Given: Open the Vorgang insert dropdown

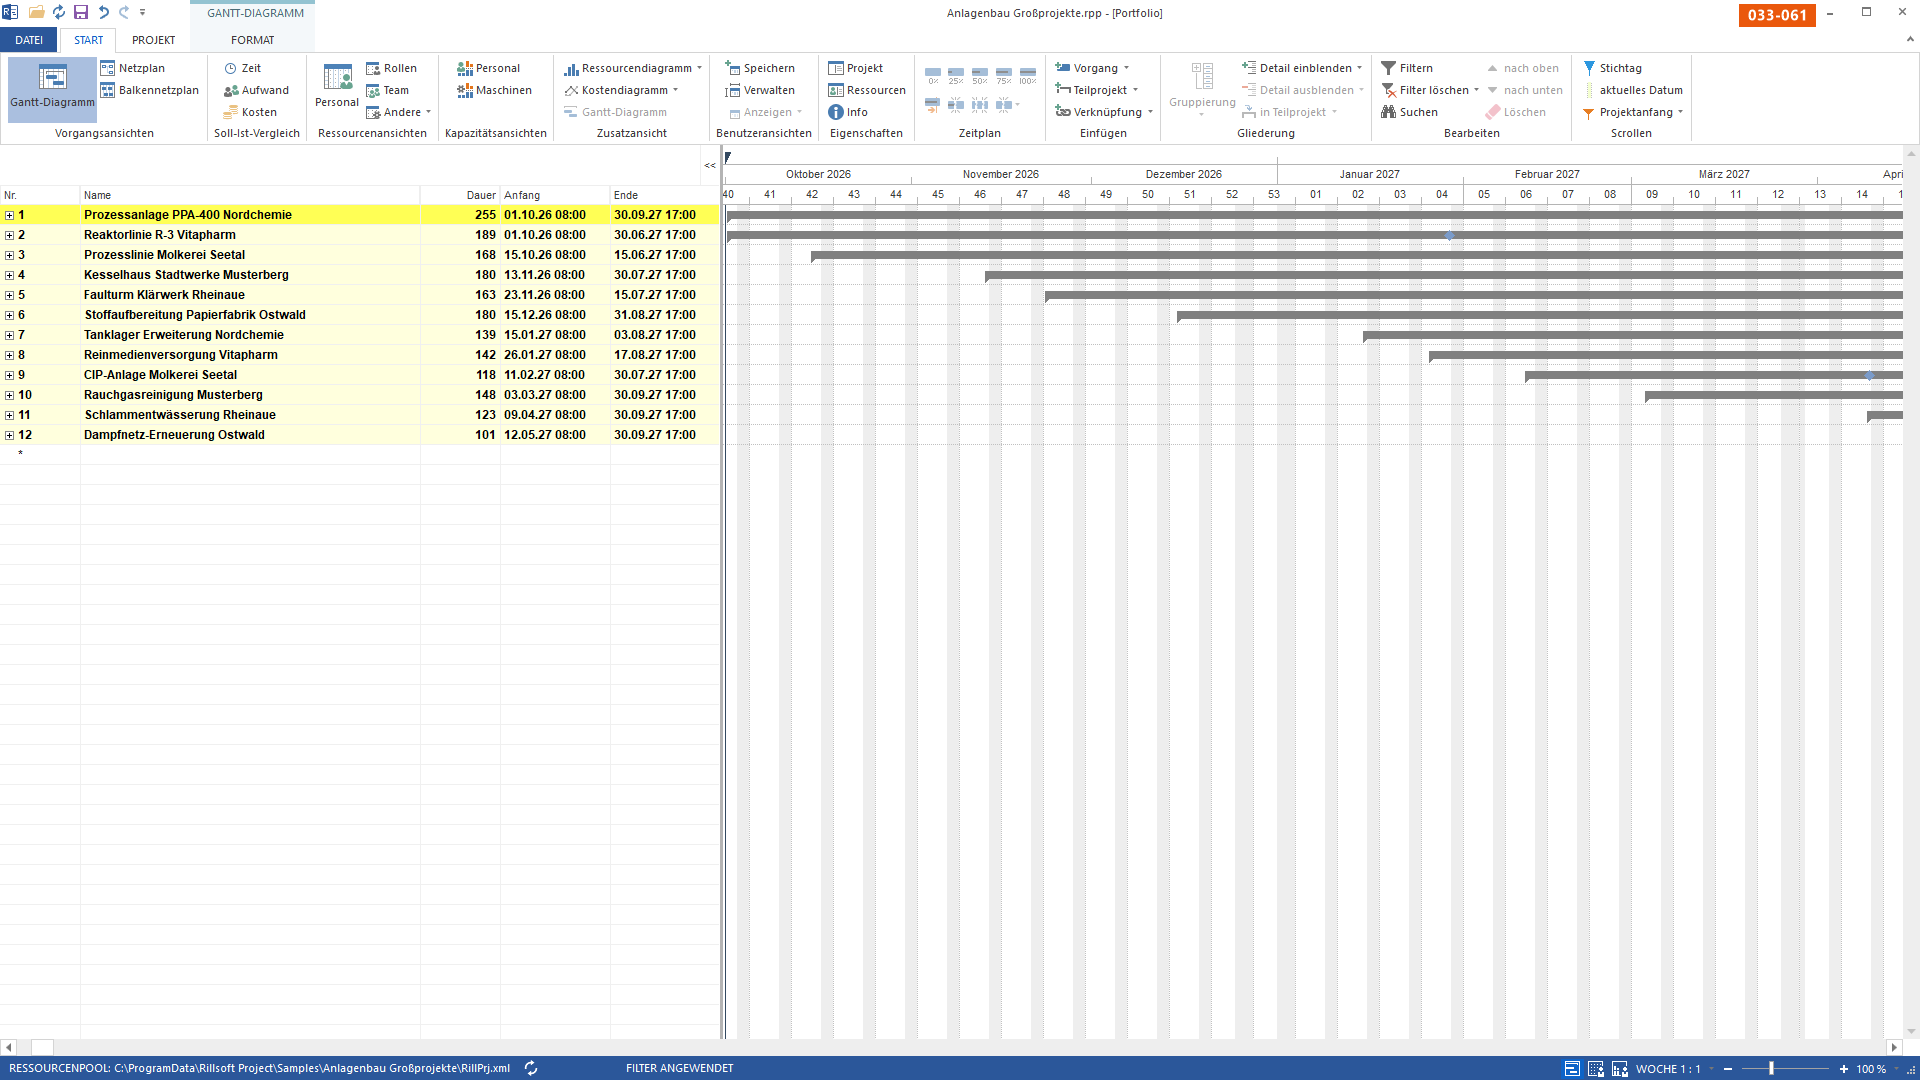Looking at the screenshot, I should tap(1126, 68).
